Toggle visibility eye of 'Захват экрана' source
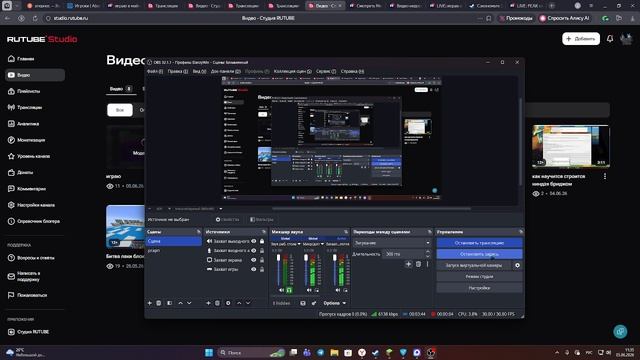Image resolution: width=640 pixels, height=360 pixels. coord(253,260)
